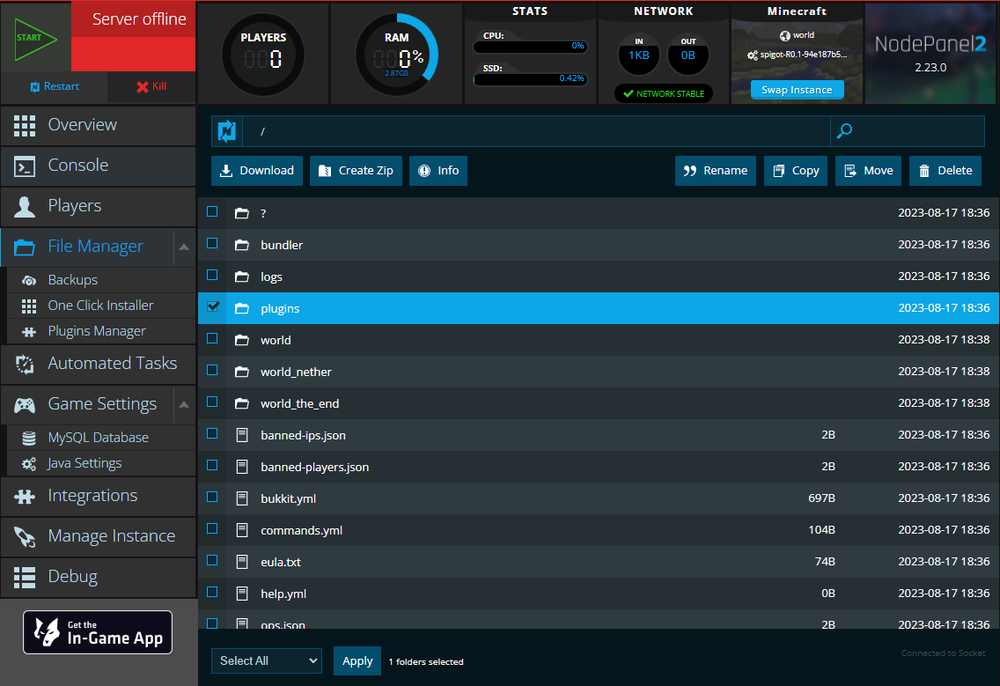
Task: Click the Debug sidebar icon
Action: tap(25, 577)
